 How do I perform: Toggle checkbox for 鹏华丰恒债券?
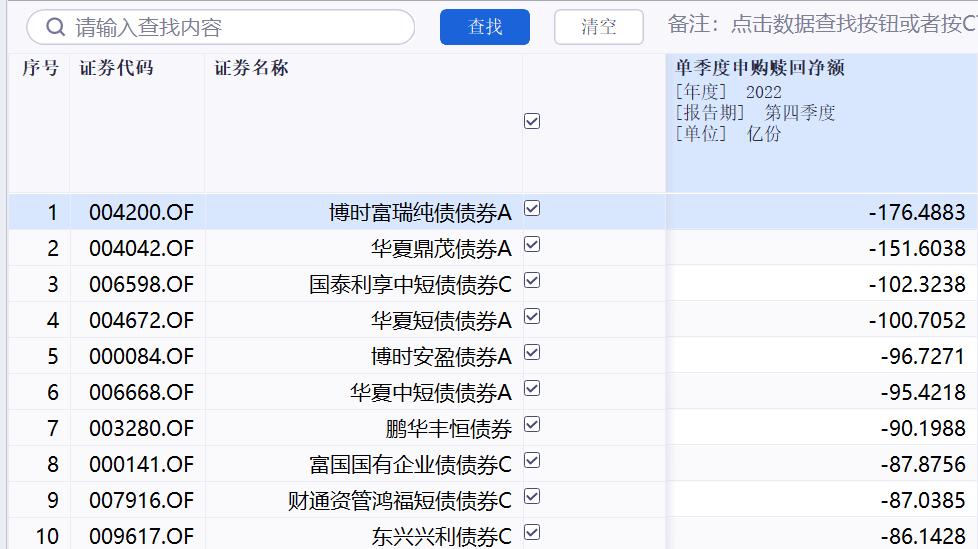(x=532, y=425)
